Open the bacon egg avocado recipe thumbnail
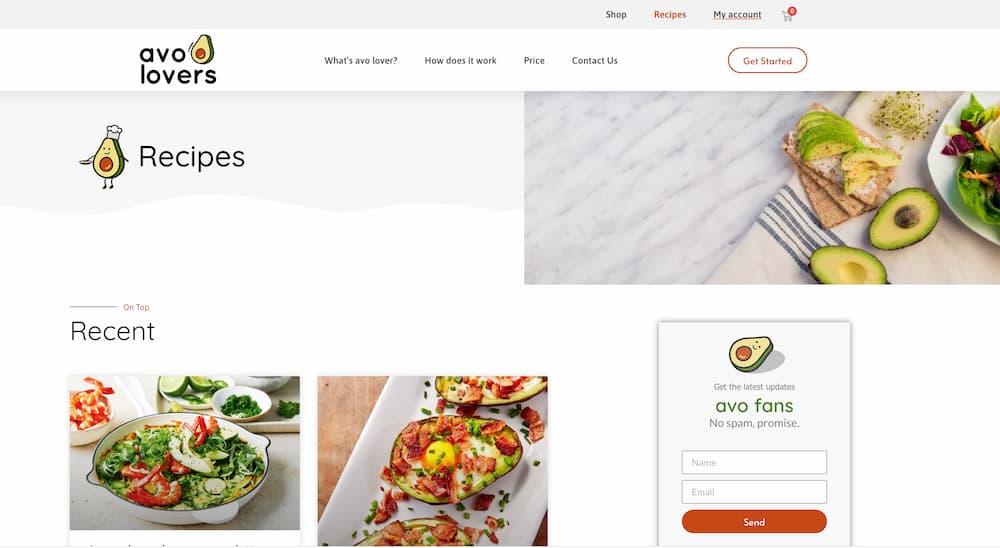This screenshot has height=548, width=1000. tap(432, 461)
